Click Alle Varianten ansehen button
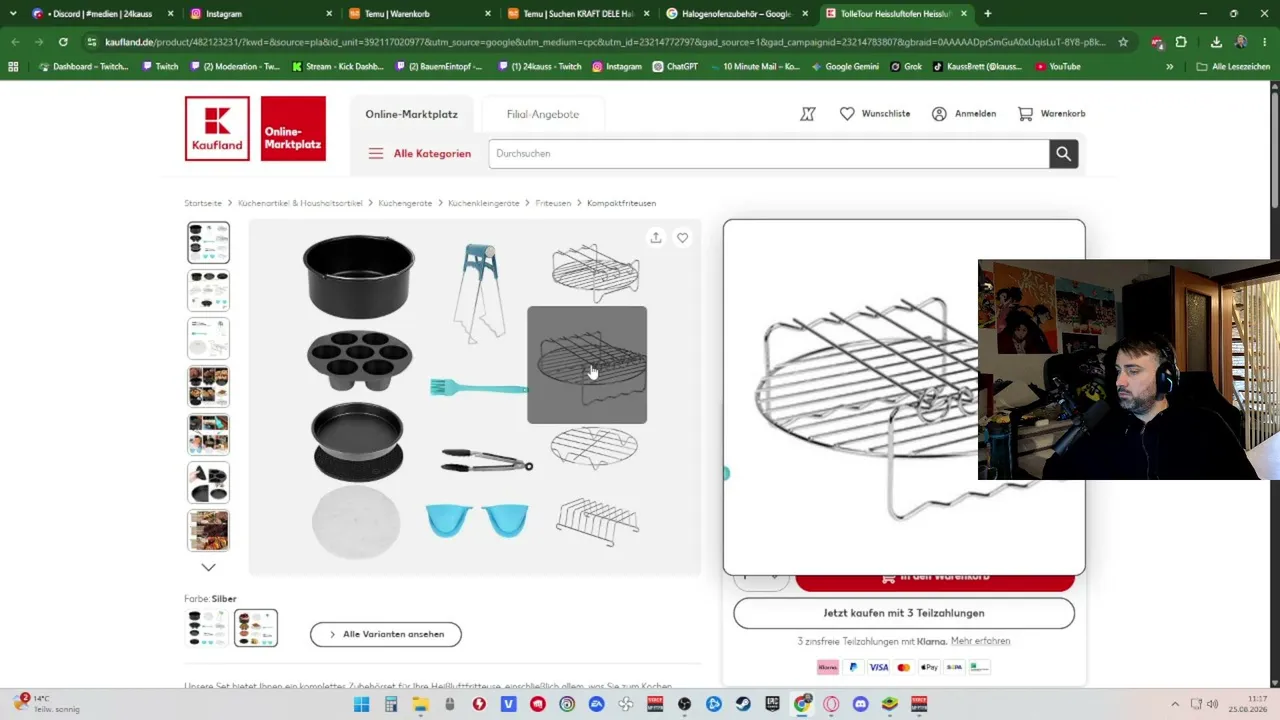1280x720 pixels. [386, 634]
